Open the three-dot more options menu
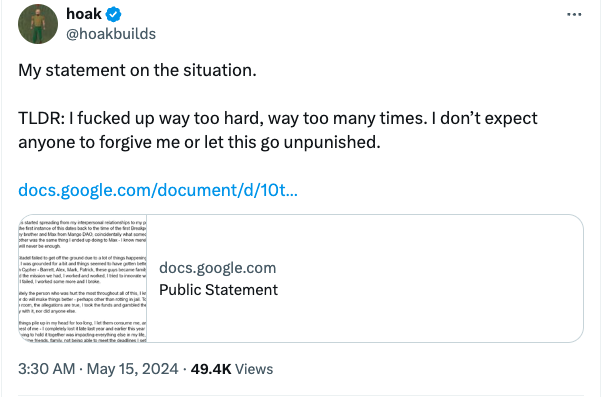 click(574, 15)
